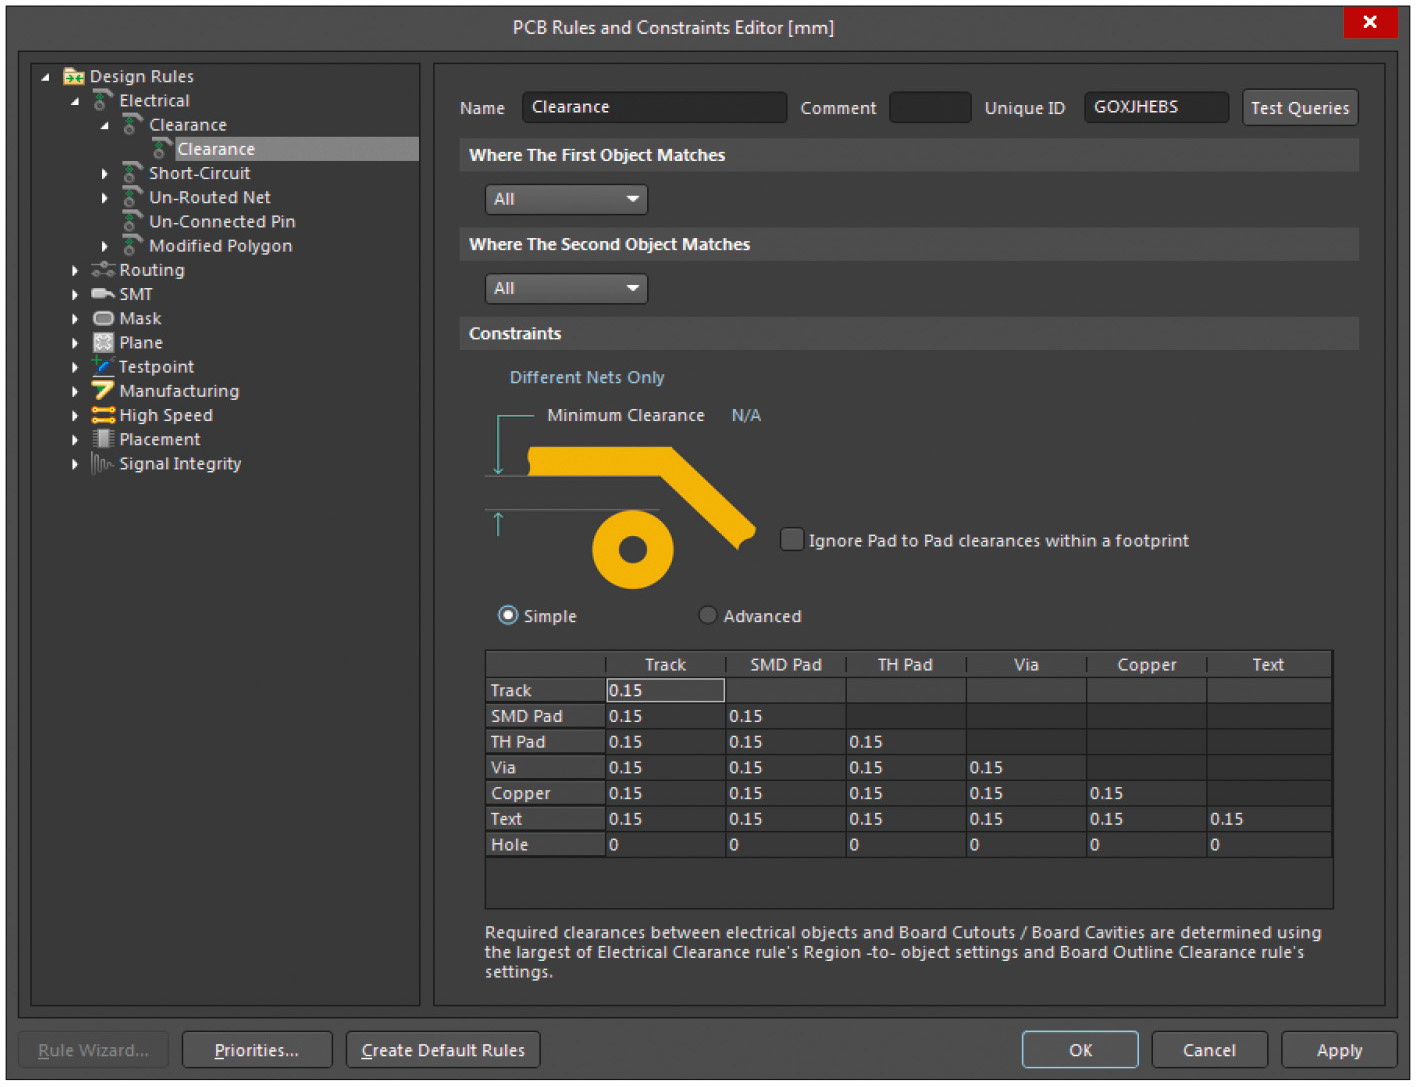Image resolution: width=1416 pixels, height=1087 pixels.
Task: Open the Second Object Matches dropdown
Action: (566, 288)
